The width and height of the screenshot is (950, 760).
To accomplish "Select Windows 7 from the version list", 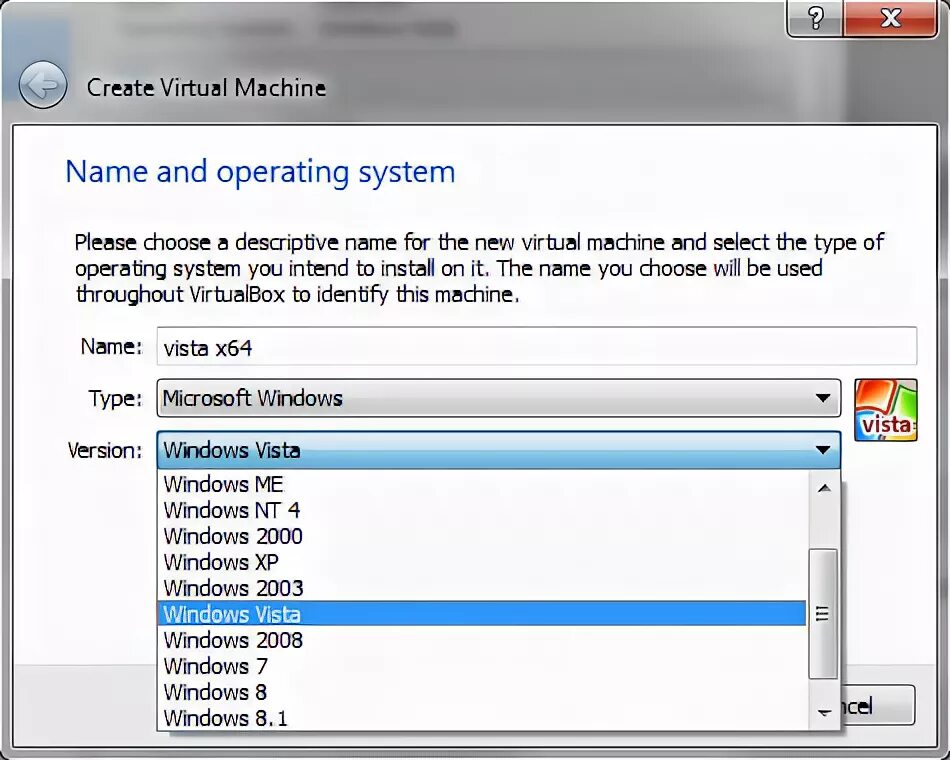I will tap(482, 666).
